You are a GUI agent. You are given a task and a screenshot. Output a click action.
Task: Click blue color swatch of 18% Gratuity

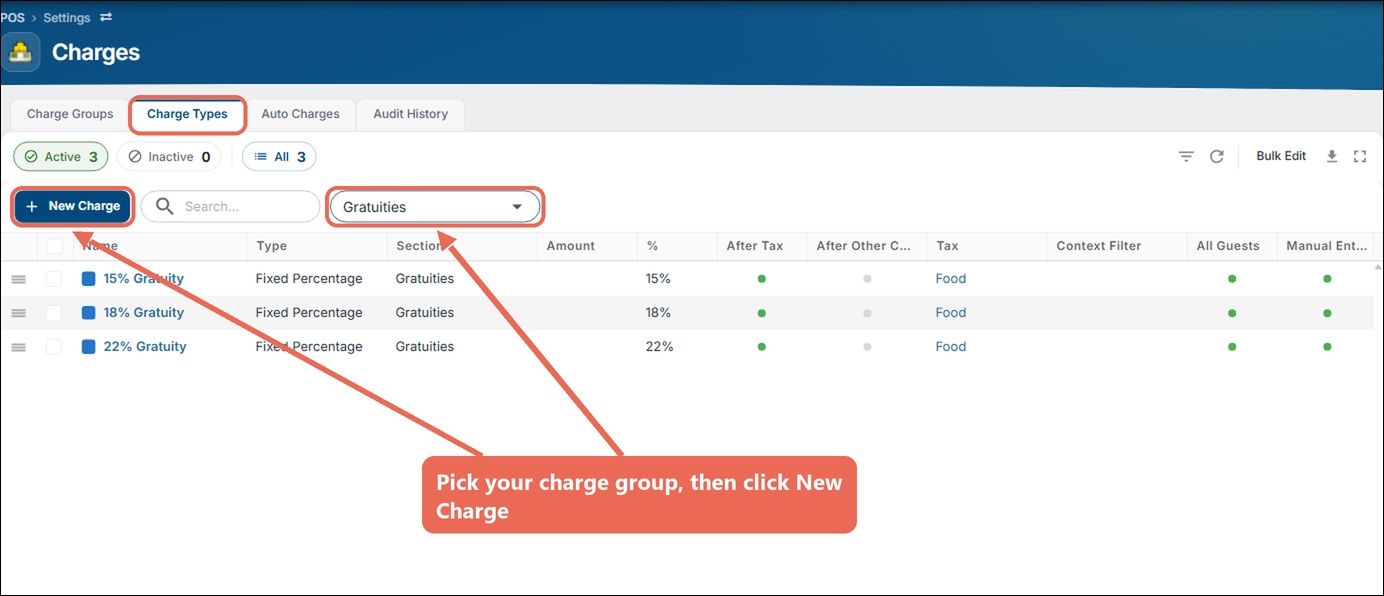click(88, 313)
